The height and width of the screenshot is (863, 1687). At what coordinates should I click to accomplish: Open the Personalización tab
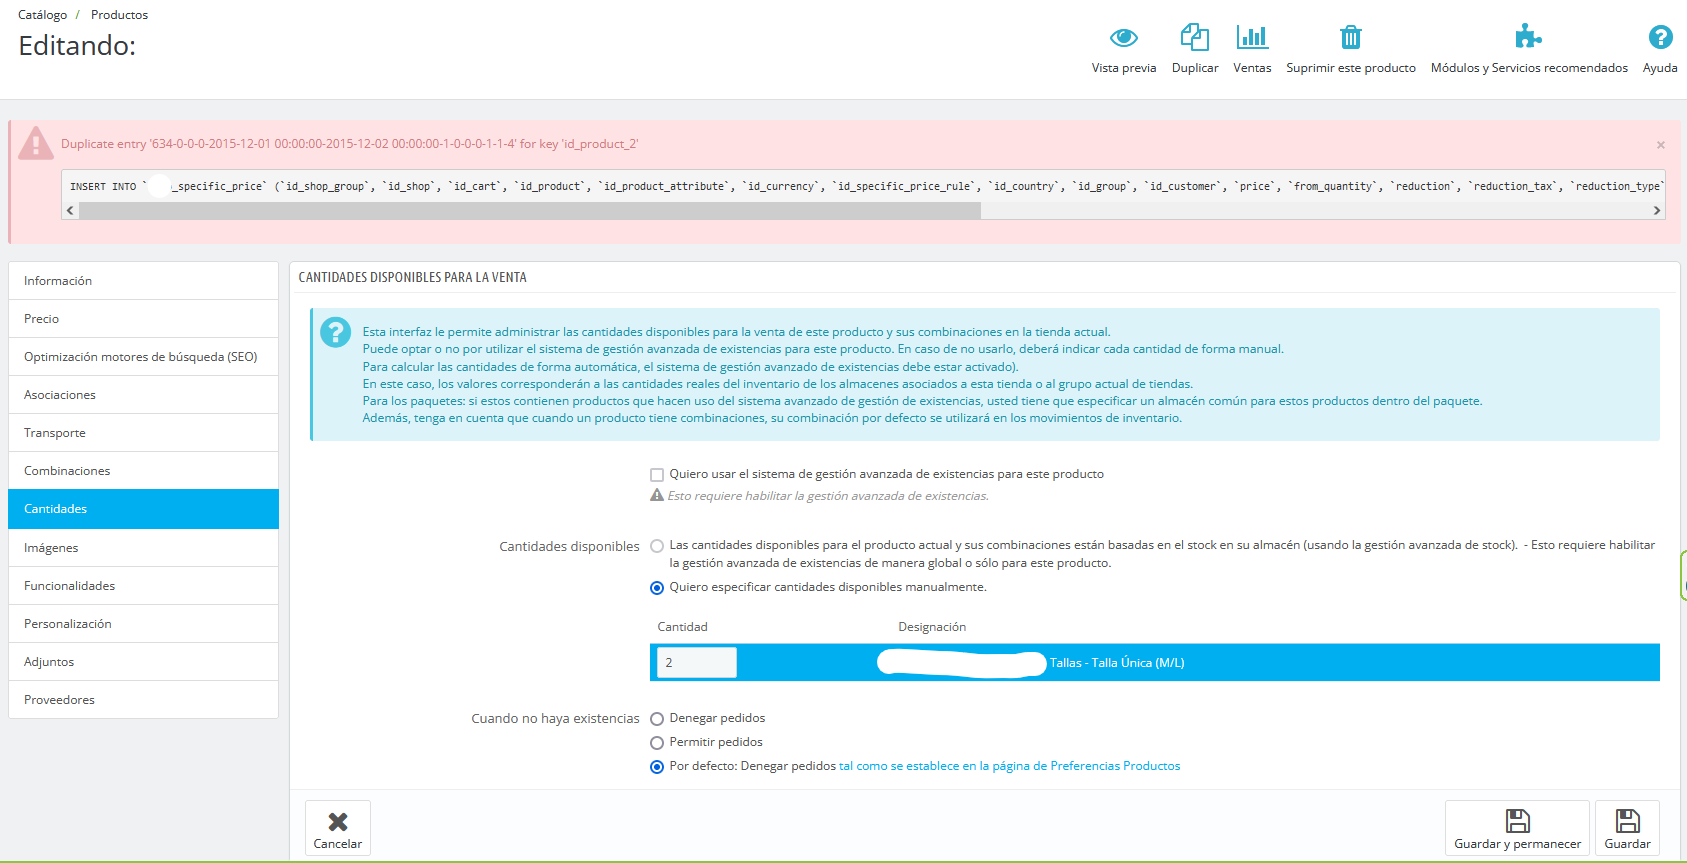[143, 624]
